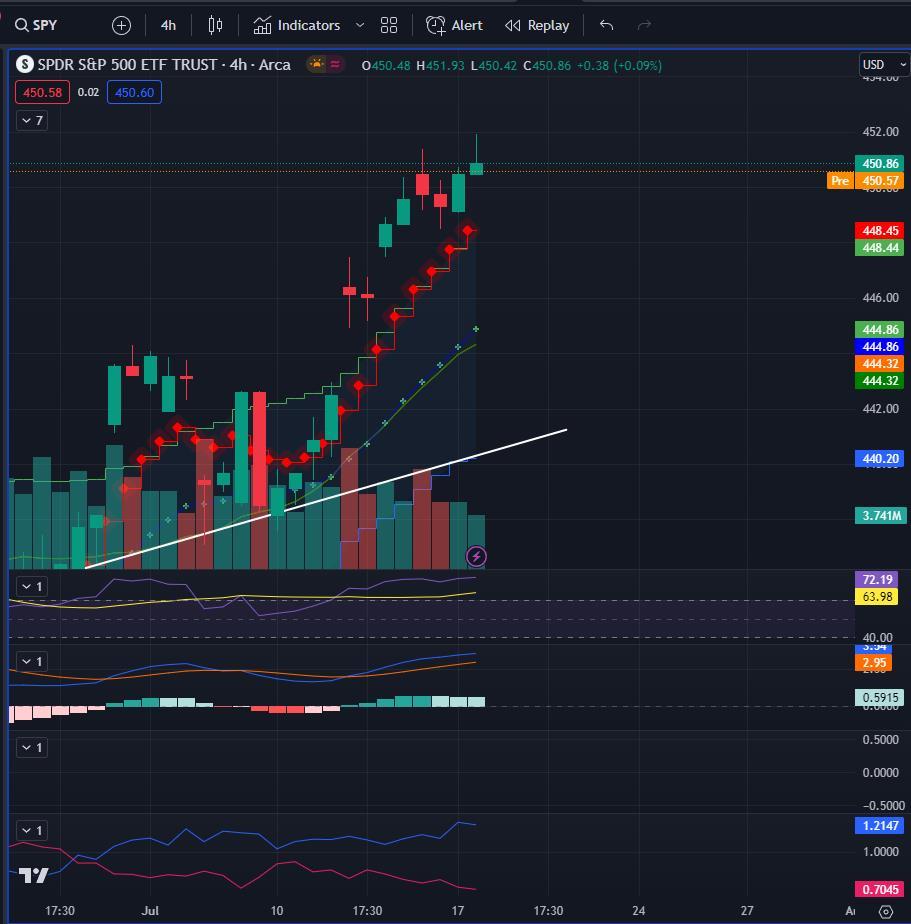Open the 4h interval selector

[x=169, y=25]
